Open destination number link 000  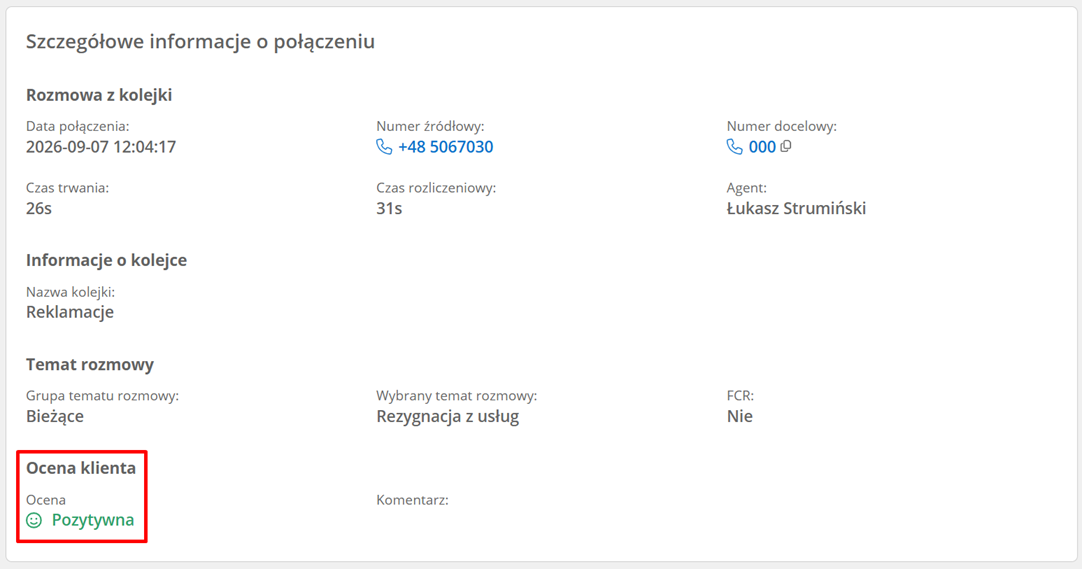tap(762, 147)
